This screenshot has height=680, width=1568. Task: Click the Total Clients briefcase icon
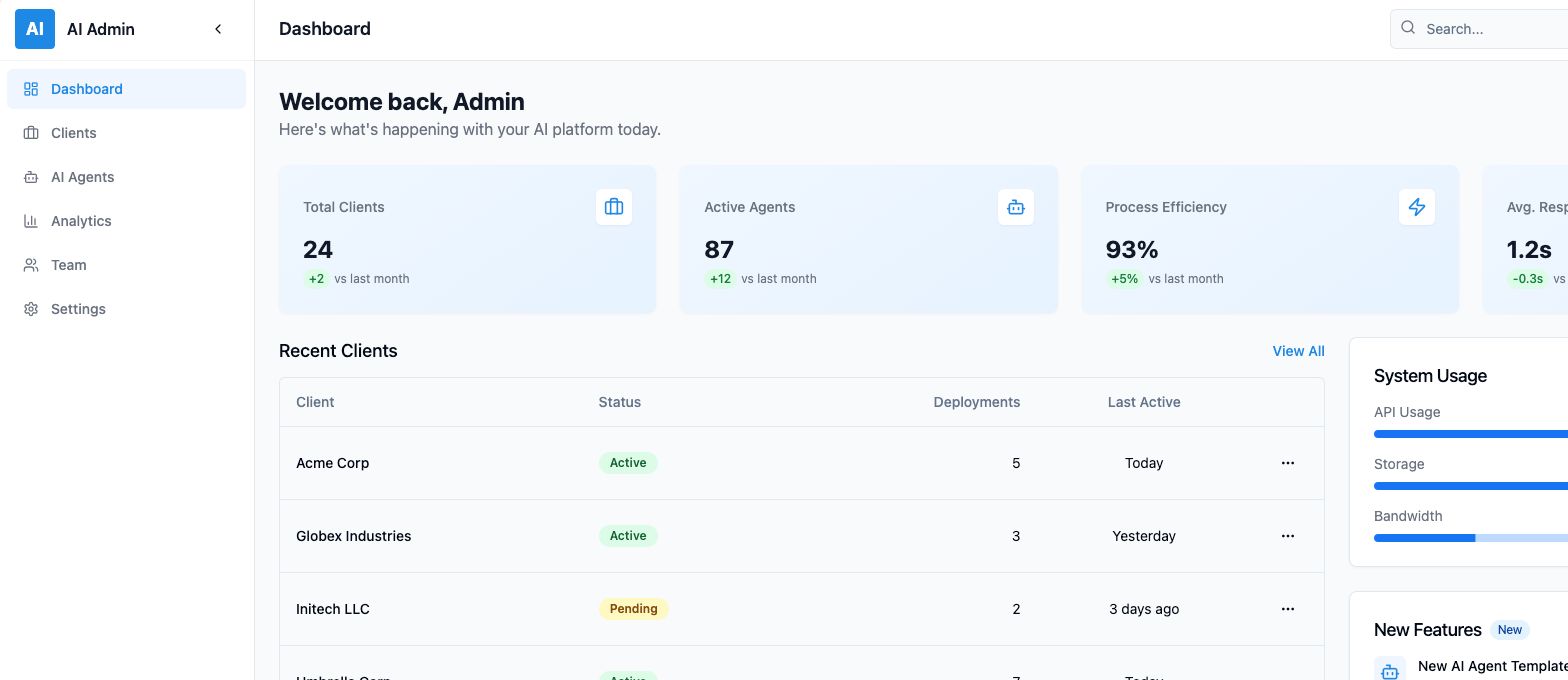click(x=614, y=207)
